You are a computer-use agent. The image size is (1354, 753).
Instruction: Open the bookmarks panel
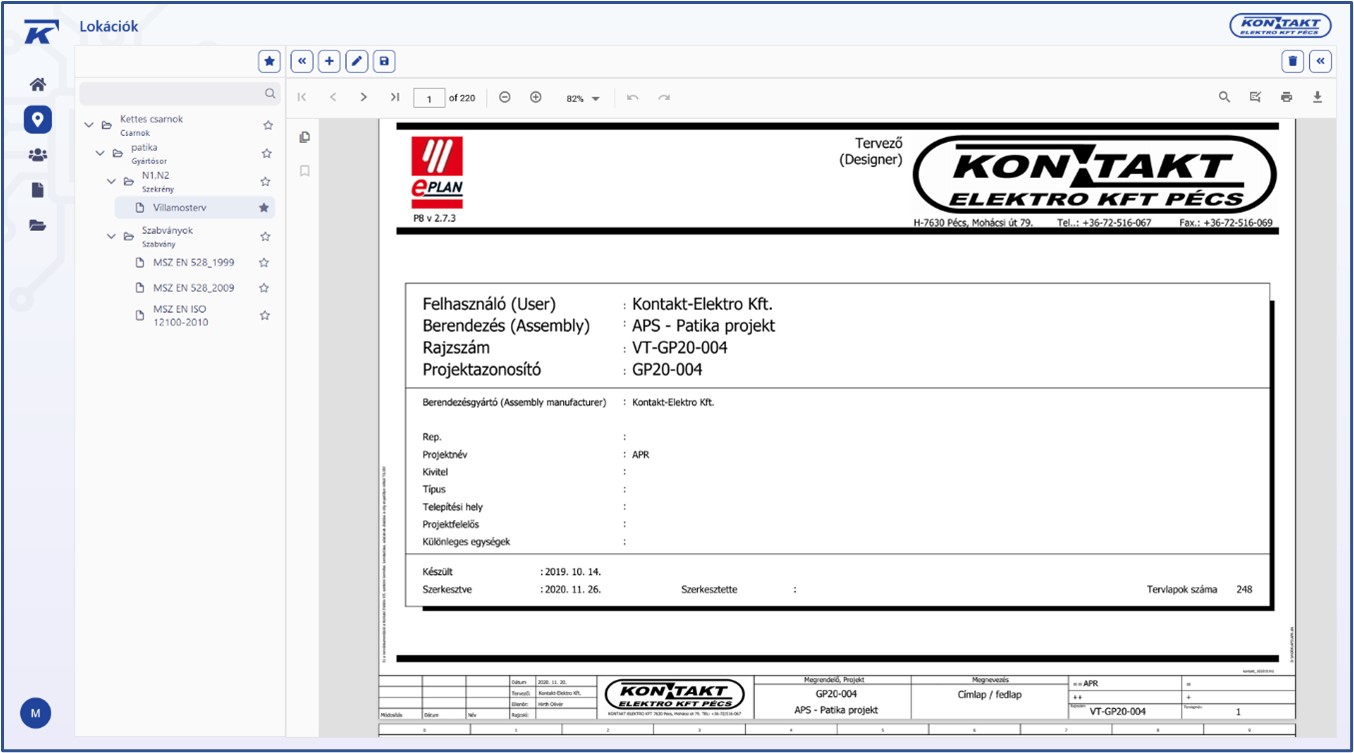[305, 171]
